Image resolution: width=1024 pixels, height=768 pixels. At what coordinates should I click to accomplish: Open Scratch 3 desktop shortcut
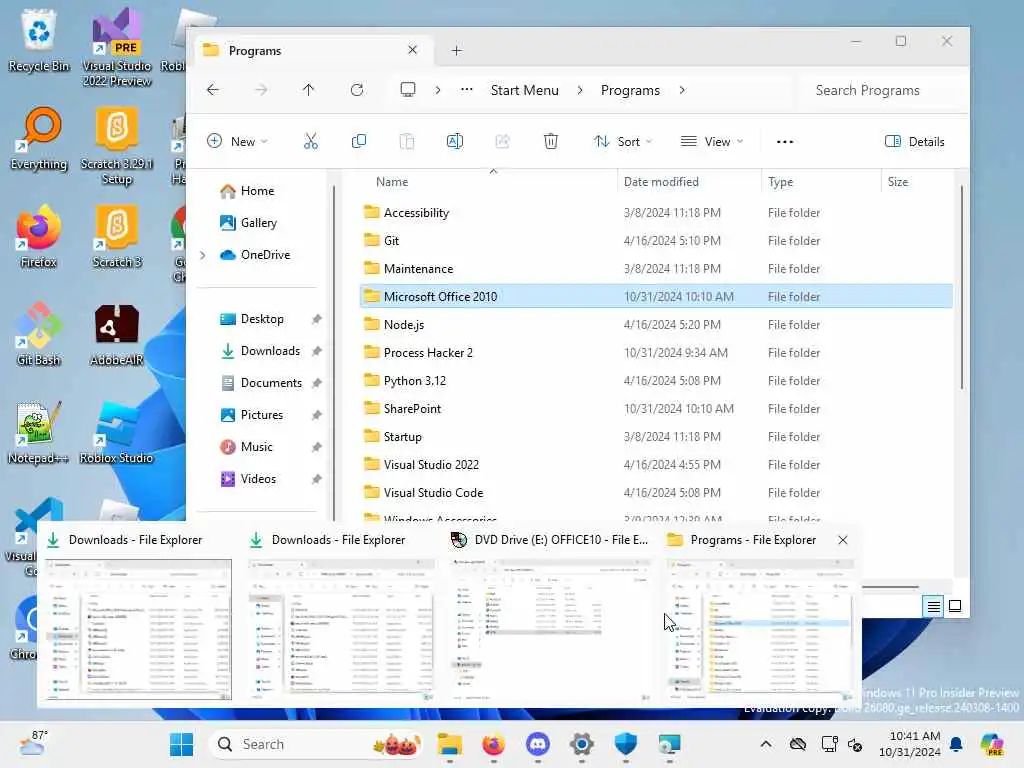(117, 236)
